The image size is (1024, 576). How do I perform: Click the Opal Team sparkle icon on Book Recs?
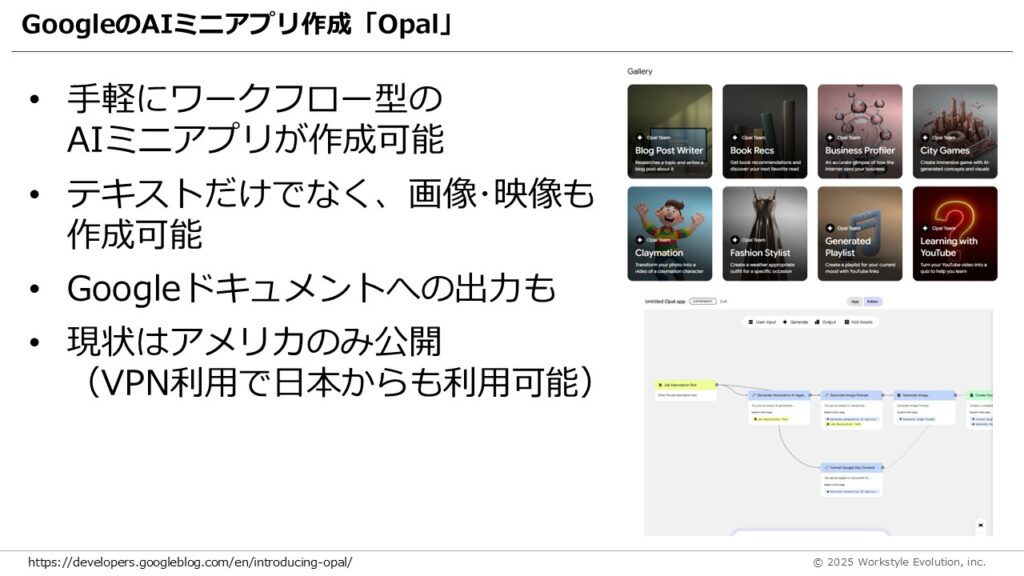pos(734,138)
